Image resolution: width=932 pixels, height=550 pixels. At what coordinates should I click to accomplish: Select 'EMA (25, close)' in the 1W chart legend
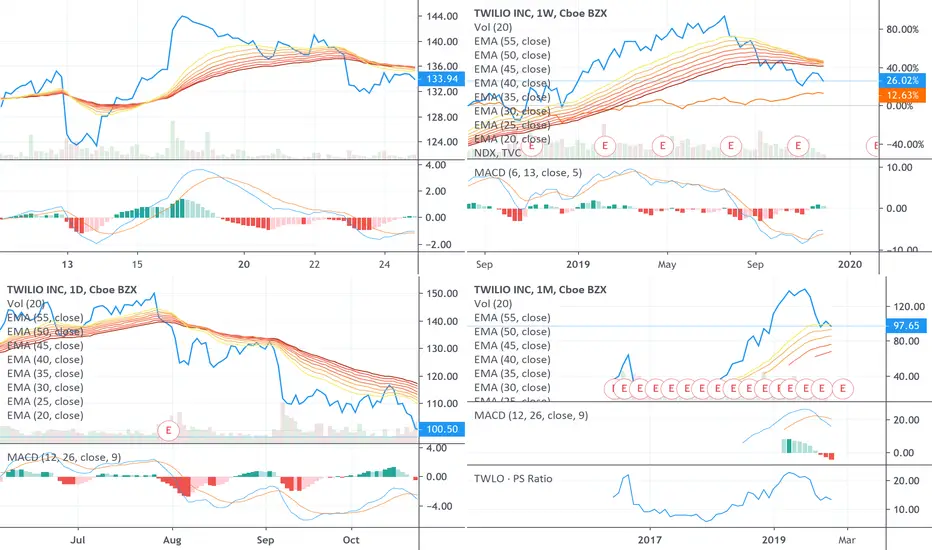512,125
